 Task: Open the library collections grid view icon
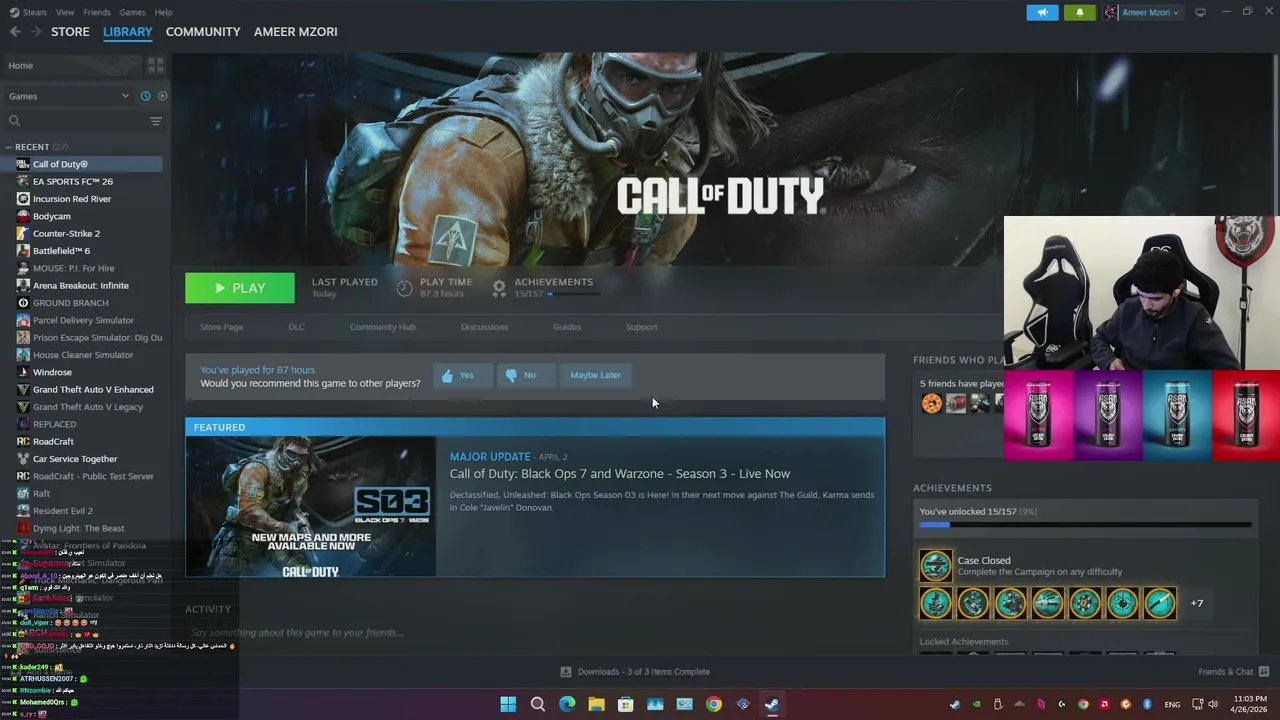pos(155,65)
